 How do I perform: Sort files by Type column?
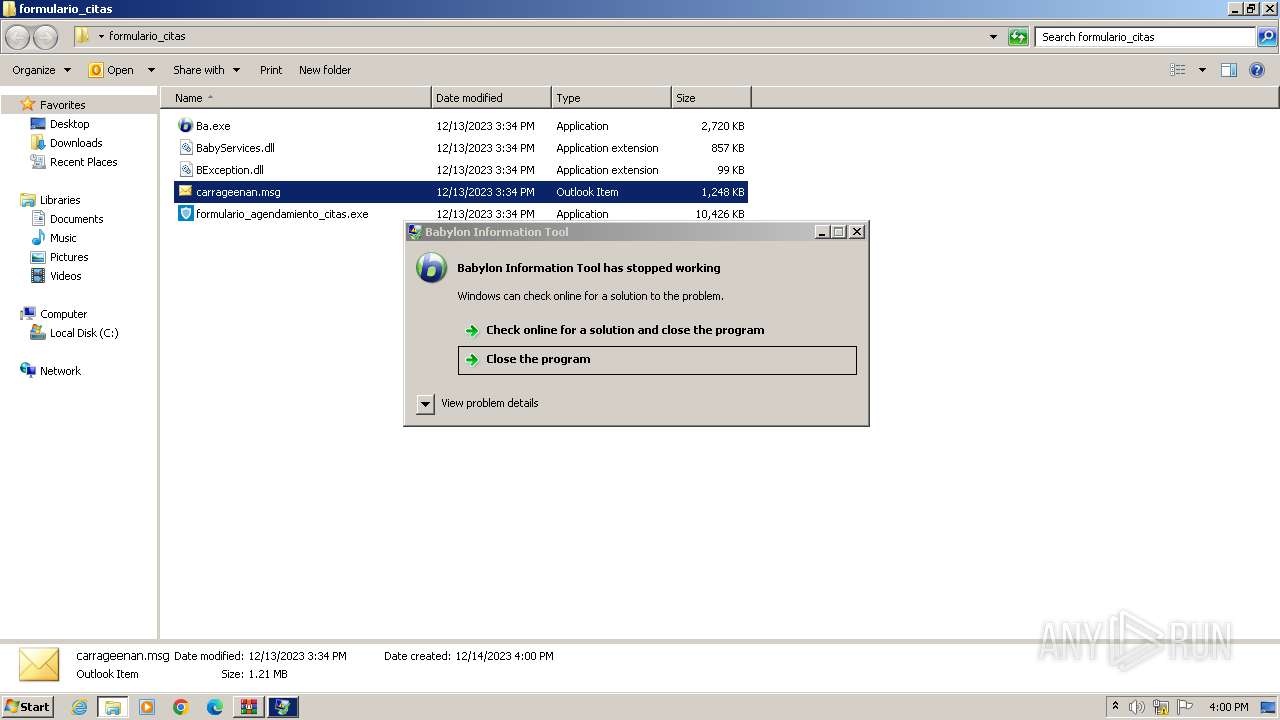[611, 98]
